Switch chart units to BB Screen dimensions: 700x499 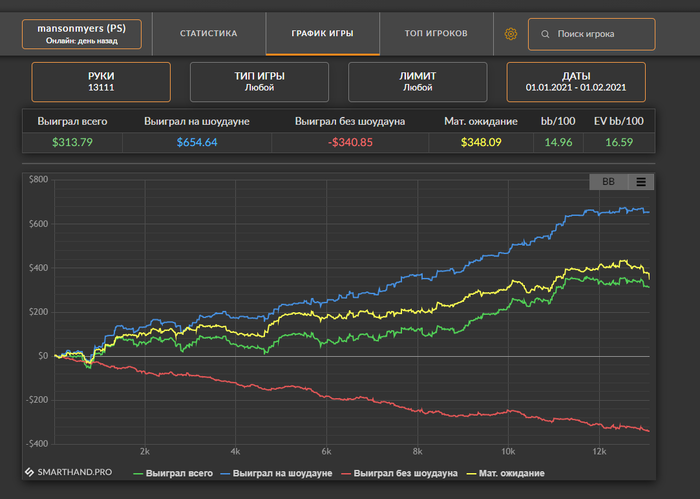(x=608, y=182)
